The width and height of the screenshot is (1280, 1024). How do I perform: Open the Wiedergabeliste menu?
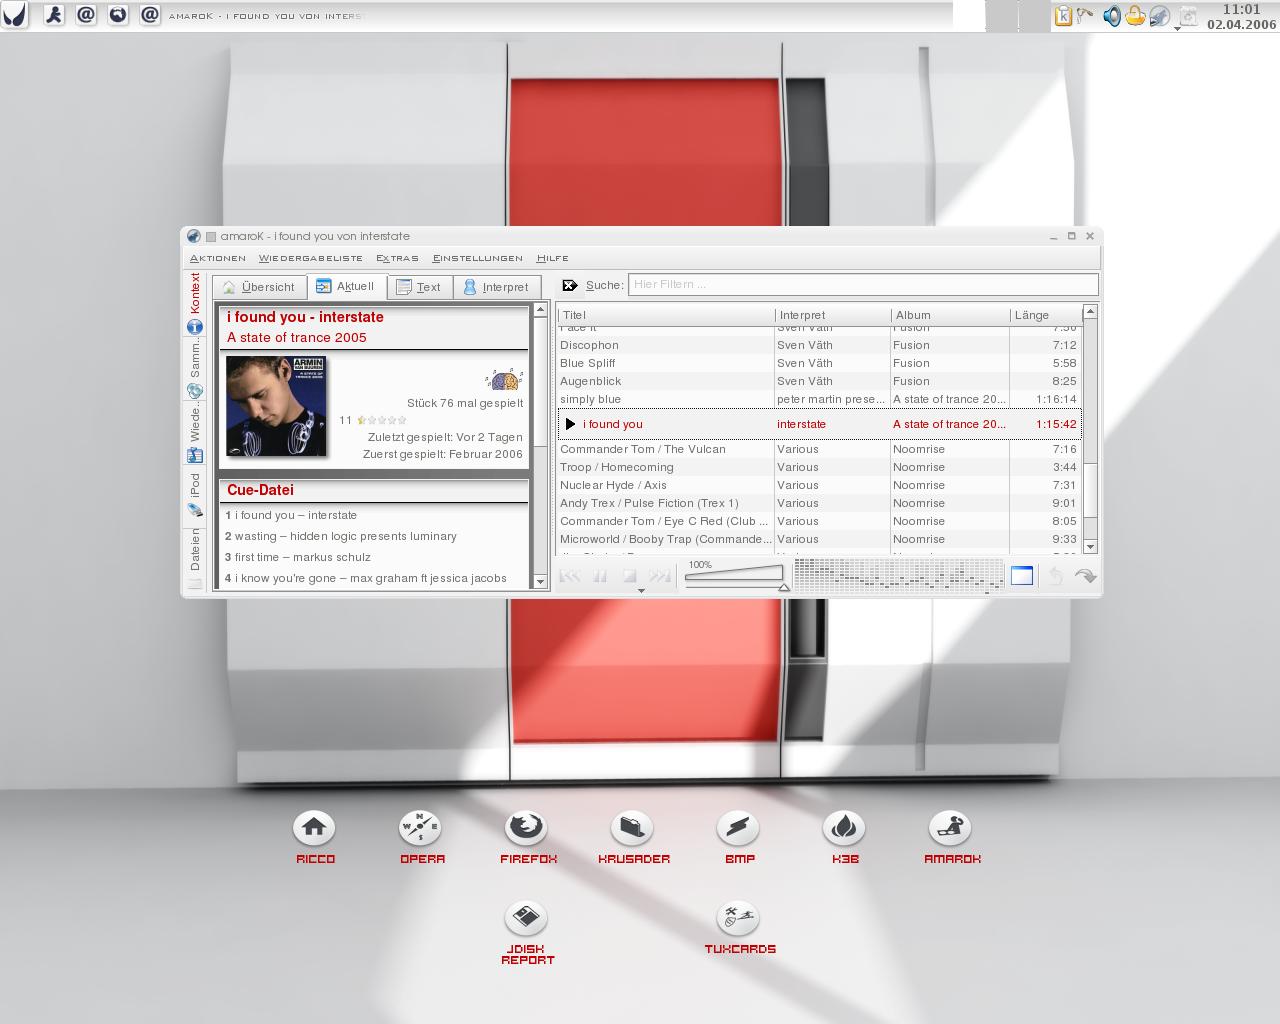point(311,258)
